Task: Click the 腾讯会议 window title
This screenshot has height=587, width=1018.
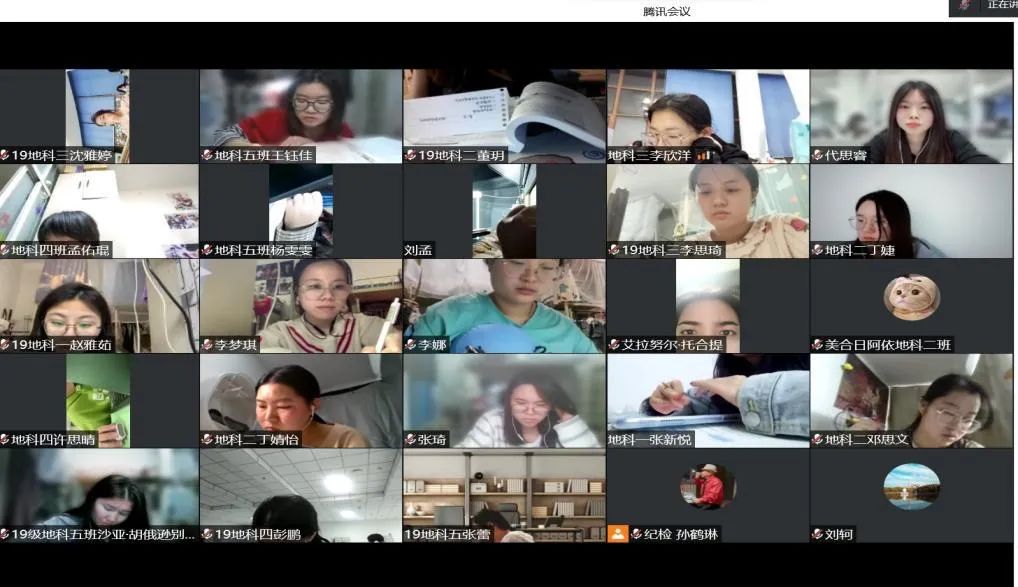Action: click(x=666, y=12)
